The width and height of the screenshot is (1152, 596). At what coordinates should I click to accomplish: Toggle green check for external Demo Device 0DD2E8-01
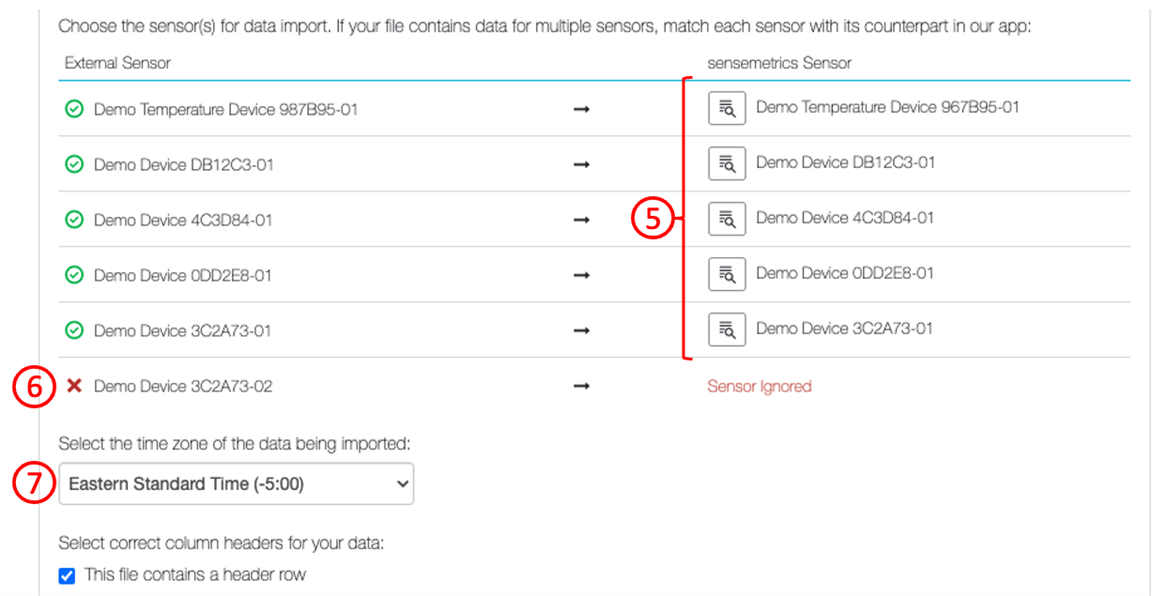[74, 275]
